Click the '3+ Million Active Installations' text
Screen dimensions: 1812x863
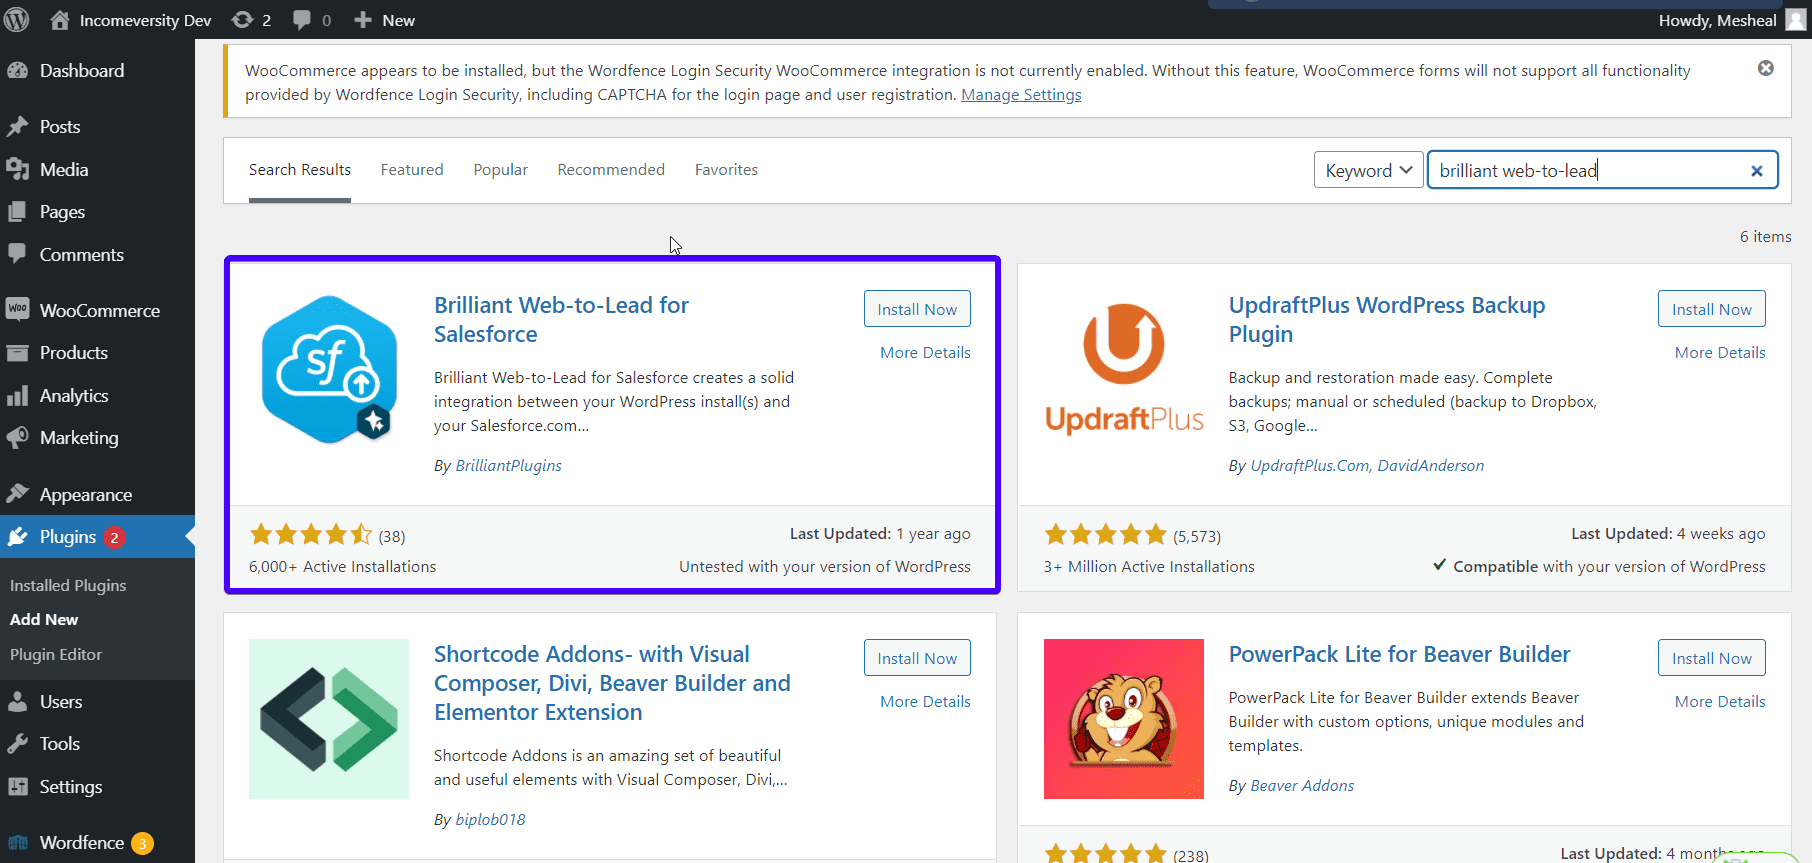click(1149, 566)
